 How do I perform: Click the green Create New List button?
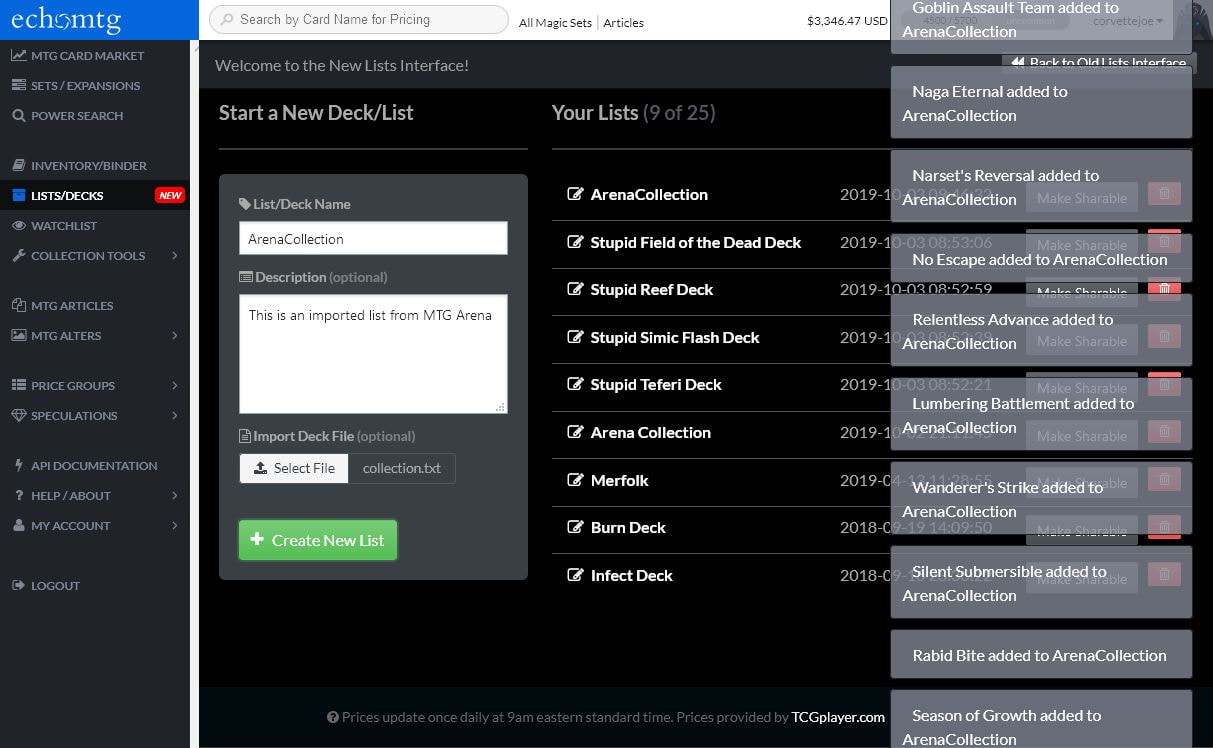(318, 540)
